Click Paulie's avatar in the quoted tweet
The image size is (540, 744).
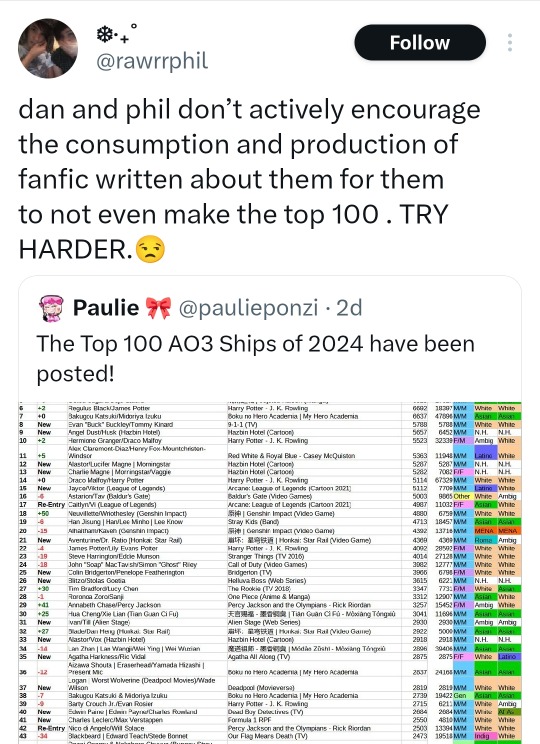[51, 308]
